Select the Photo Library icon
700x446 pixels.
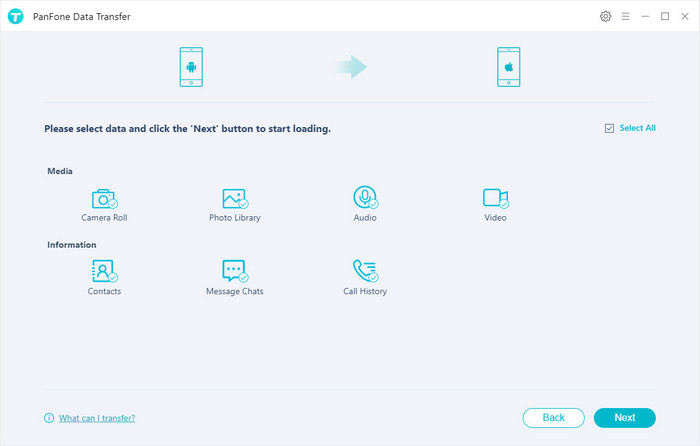(235, 199)
